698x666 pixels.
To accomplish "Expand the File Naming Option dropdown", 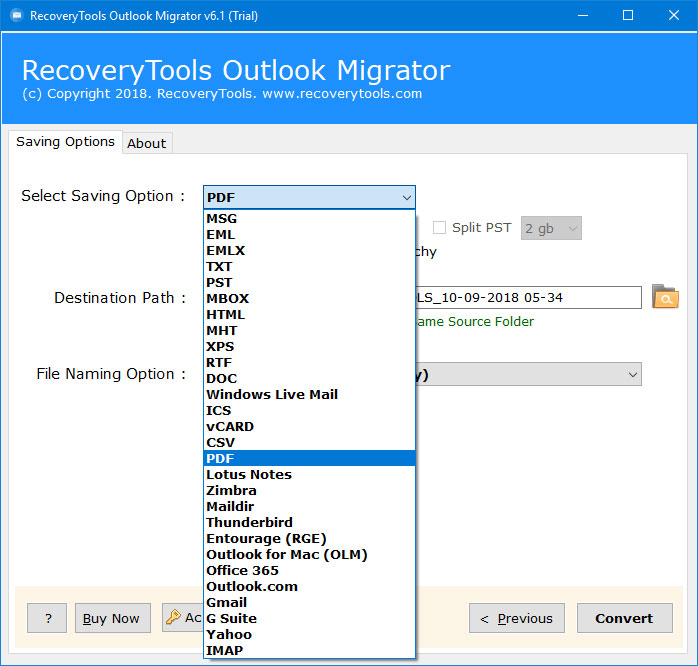I will tap(633, 374).
